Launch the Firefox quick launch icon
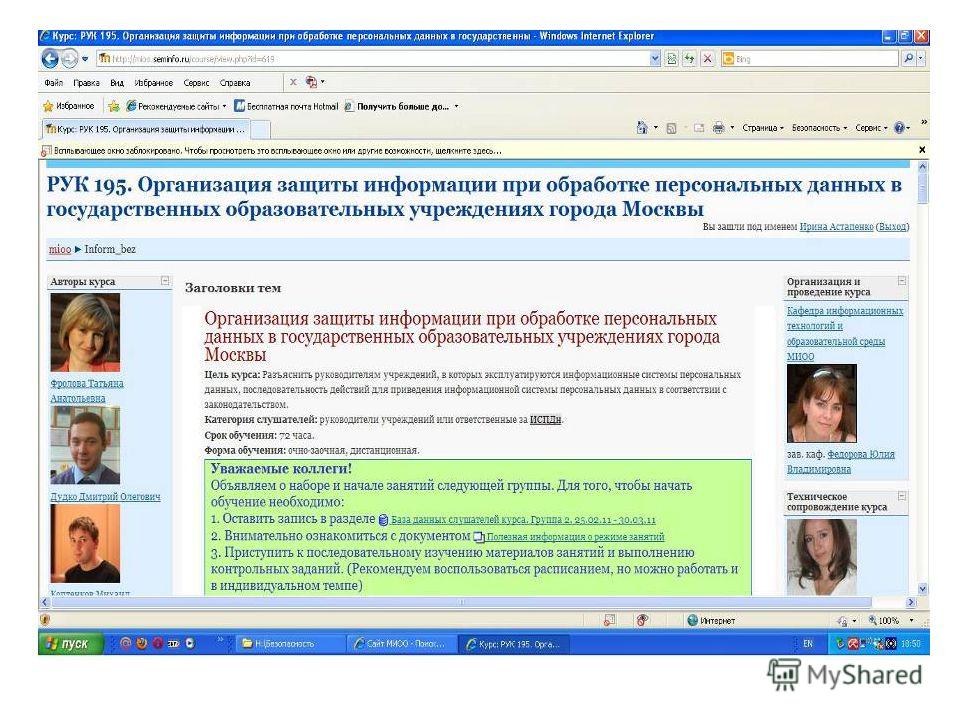Viewport: 960px width, 720px height. point(141,643)
